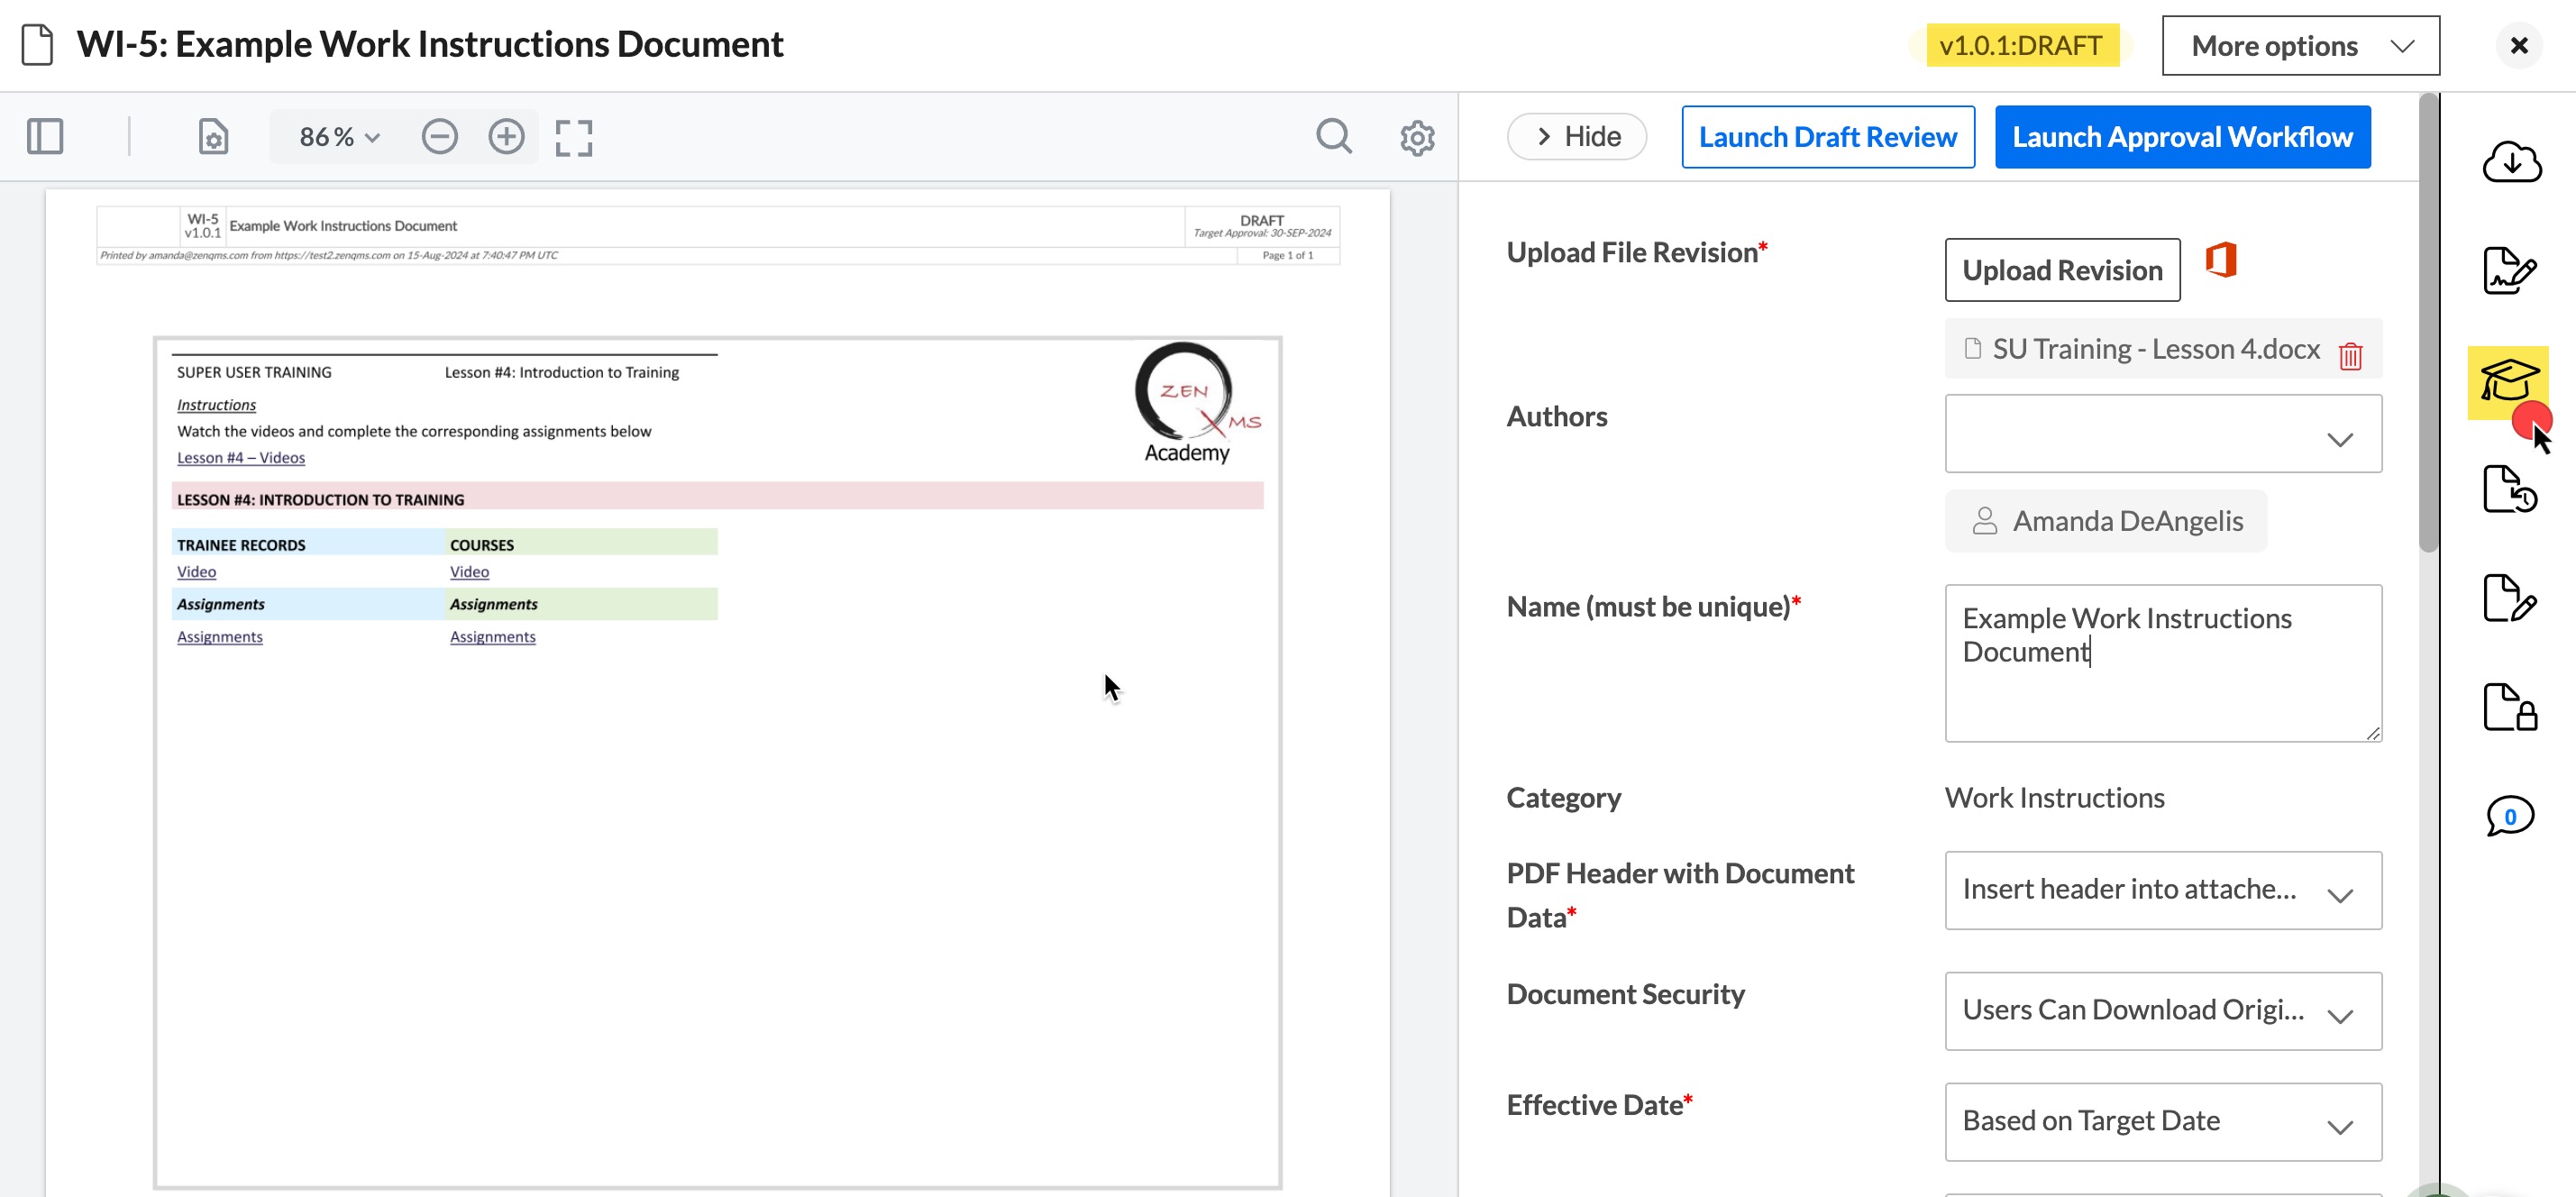
Task: Click the edit document pencil icon
Action: coord(2508,598)
